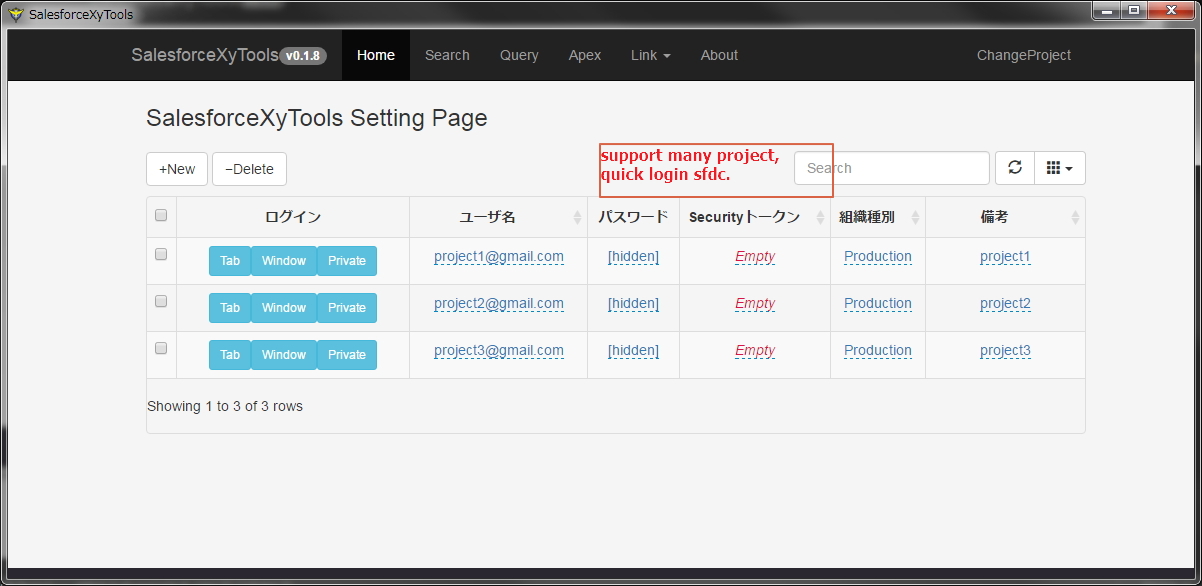
Task: Click Window login for project1
Action: pyautogui.click(x=284, y=261)
